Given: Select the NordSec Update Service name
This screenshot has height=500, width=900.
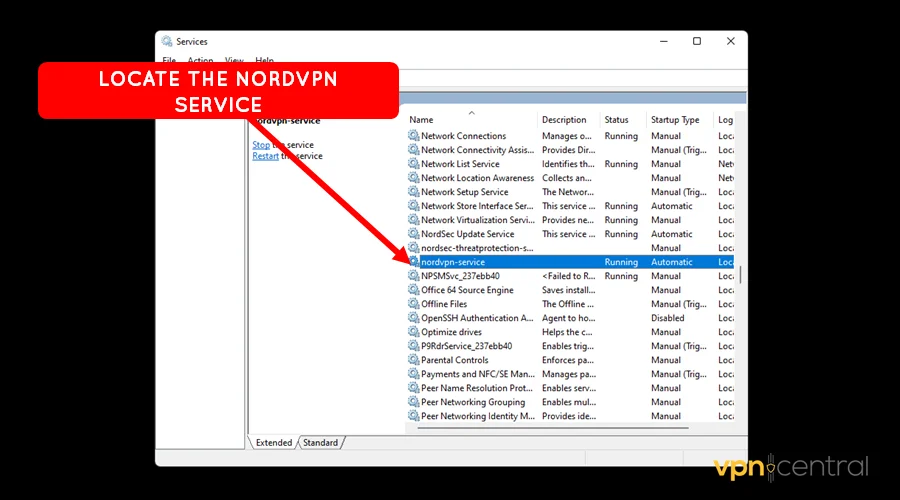Looking at the screenshot, I should point(467,234).
